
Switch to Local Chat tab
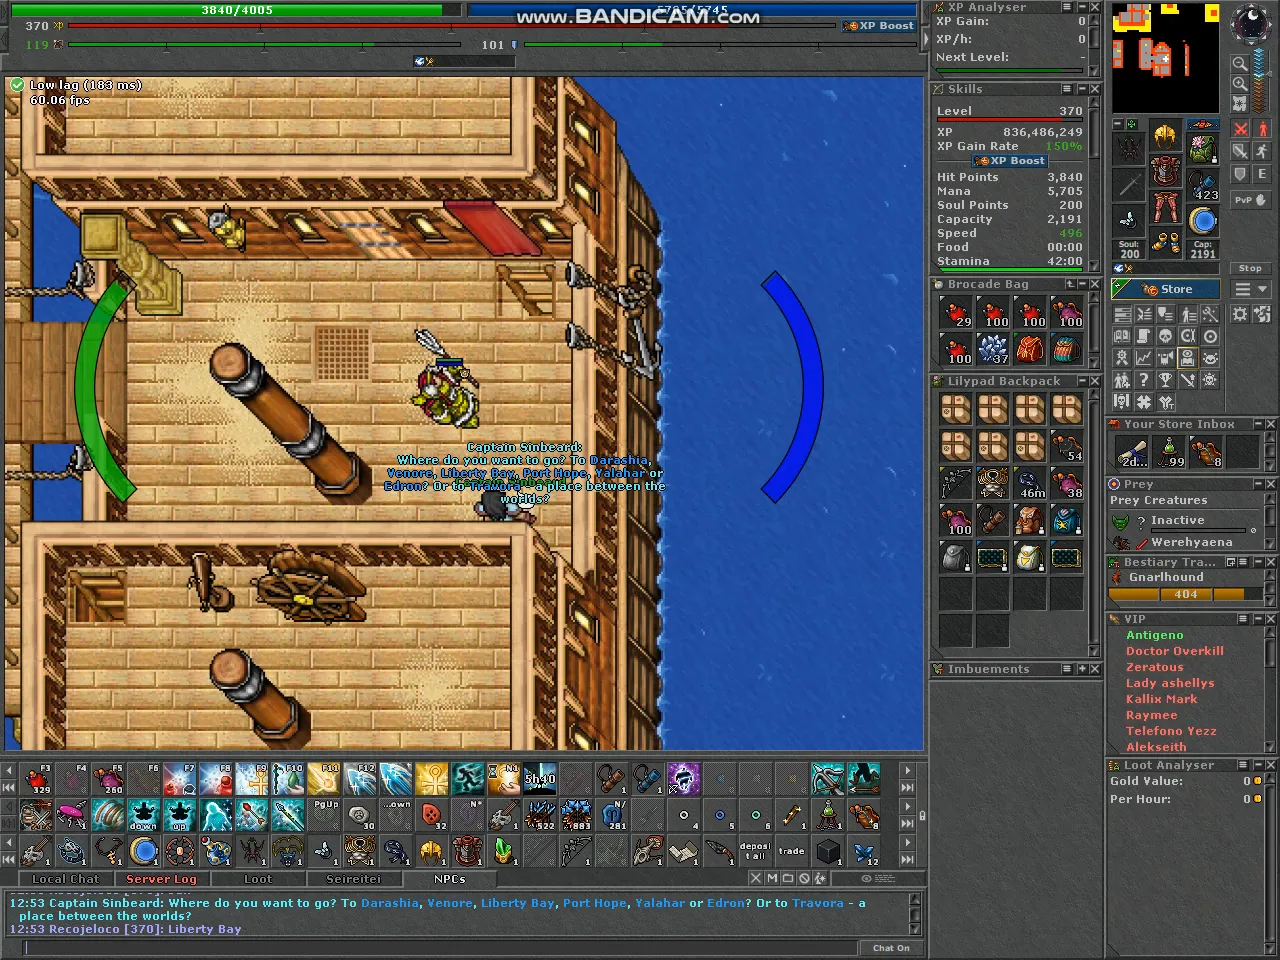[x=65, y=879]
